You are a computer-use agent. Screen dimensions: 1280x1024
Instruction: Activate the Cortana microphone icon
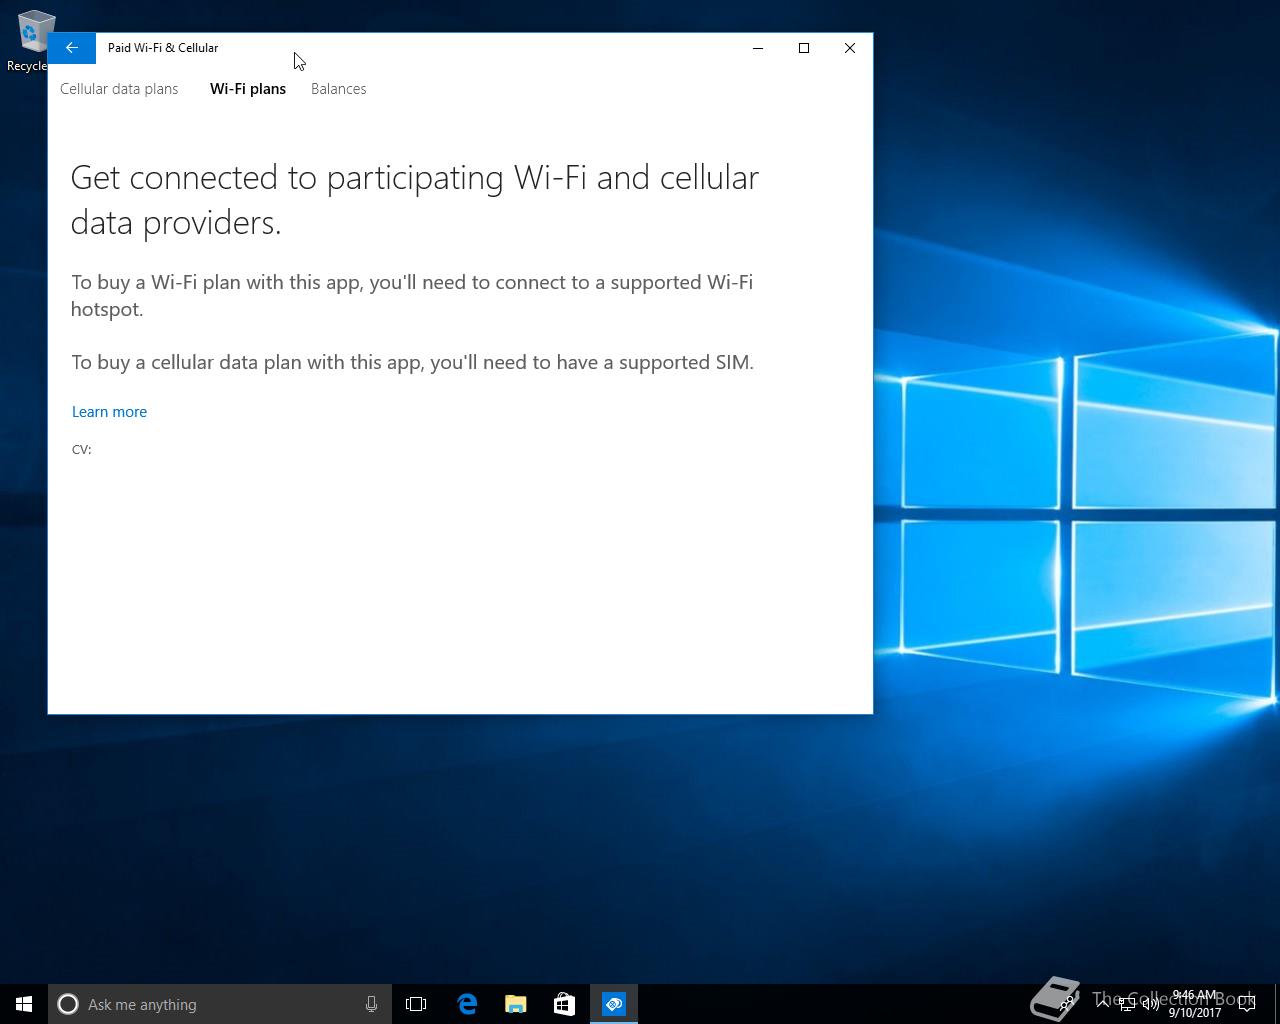[x=371, y=1004]
